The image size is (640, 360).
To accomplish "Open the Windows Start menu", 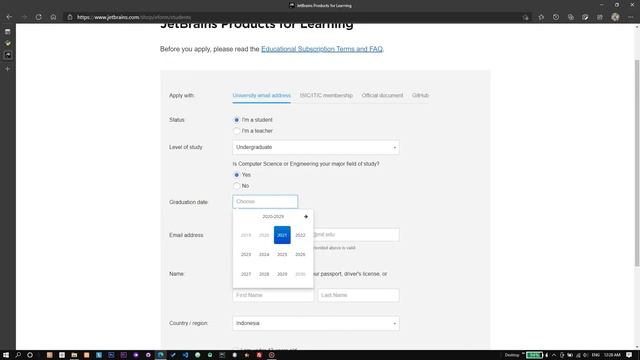I will [x=6, y=355].
